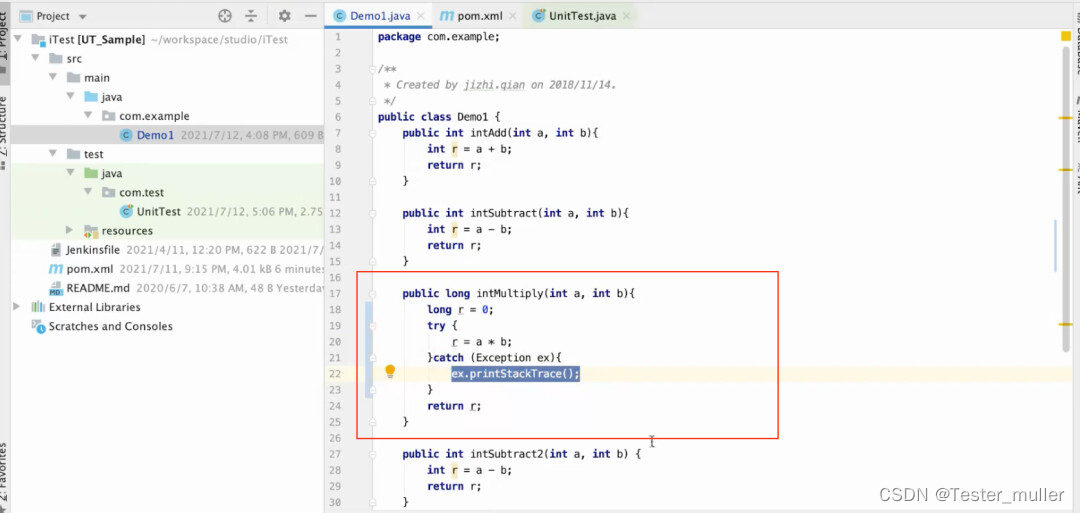
Task: Collapse the com.example package arrow
Action: (x=87, y=116)
